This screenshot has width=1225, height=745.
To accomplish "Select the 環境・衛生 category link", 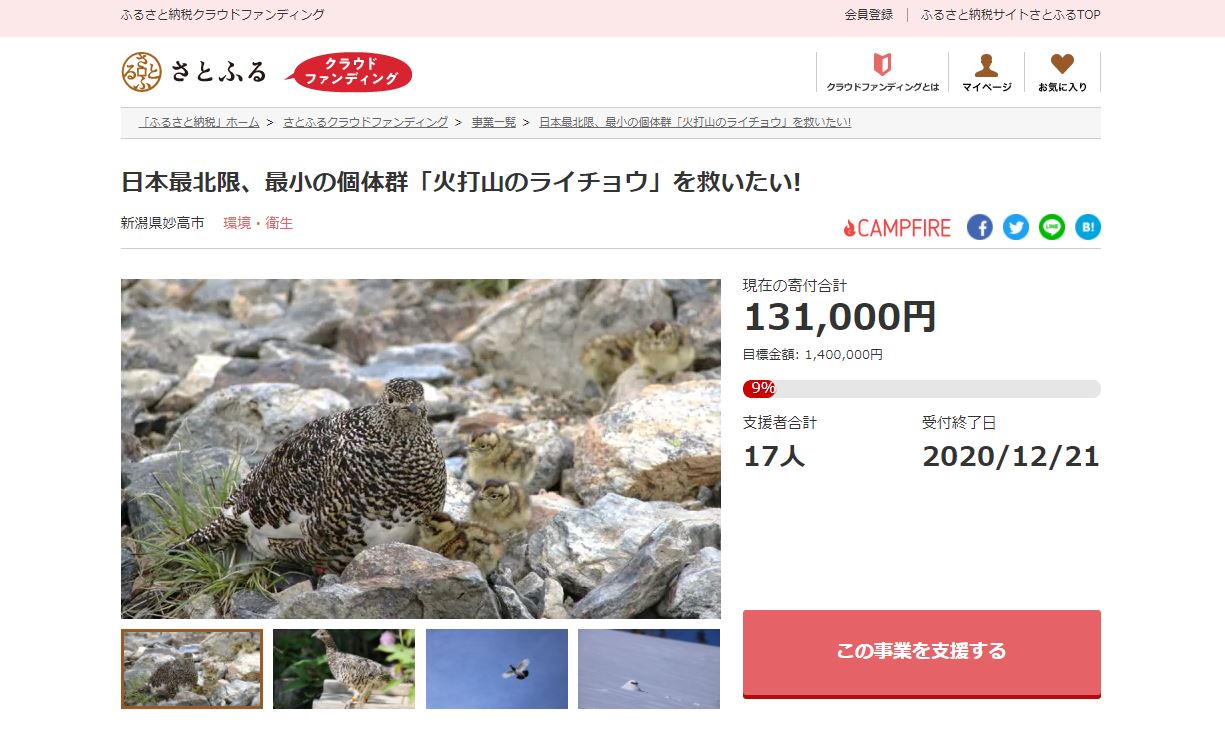I will click(x=258, y=223).
